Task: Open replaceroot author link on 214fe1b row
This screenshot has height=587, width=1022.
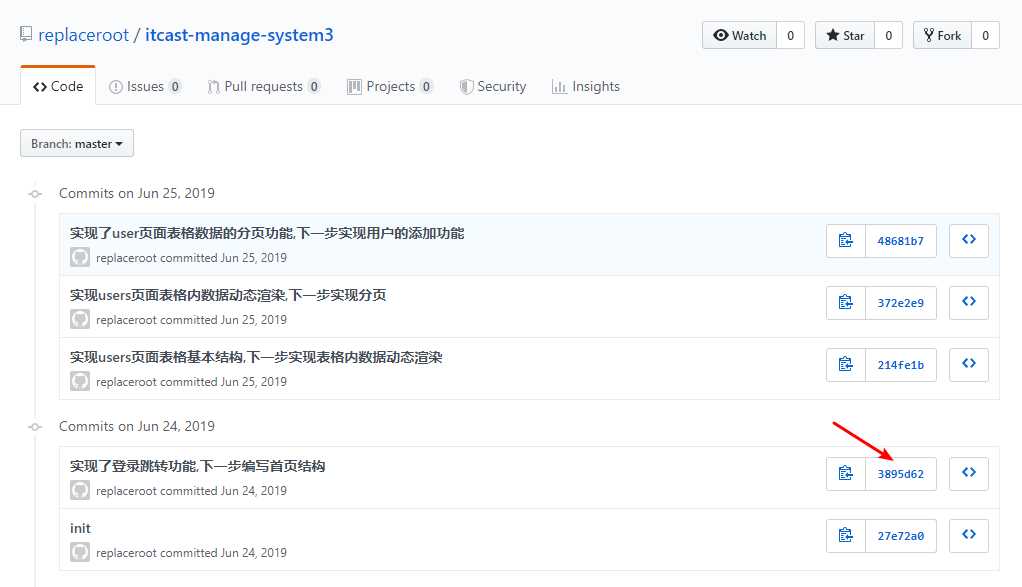Action: pyautogui.click(x=126, y=382)
